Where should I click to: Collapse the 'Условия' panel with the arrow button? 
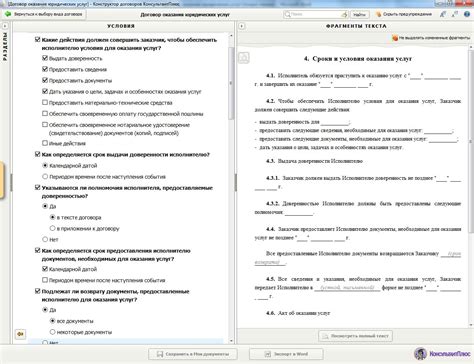pos(5,26)
